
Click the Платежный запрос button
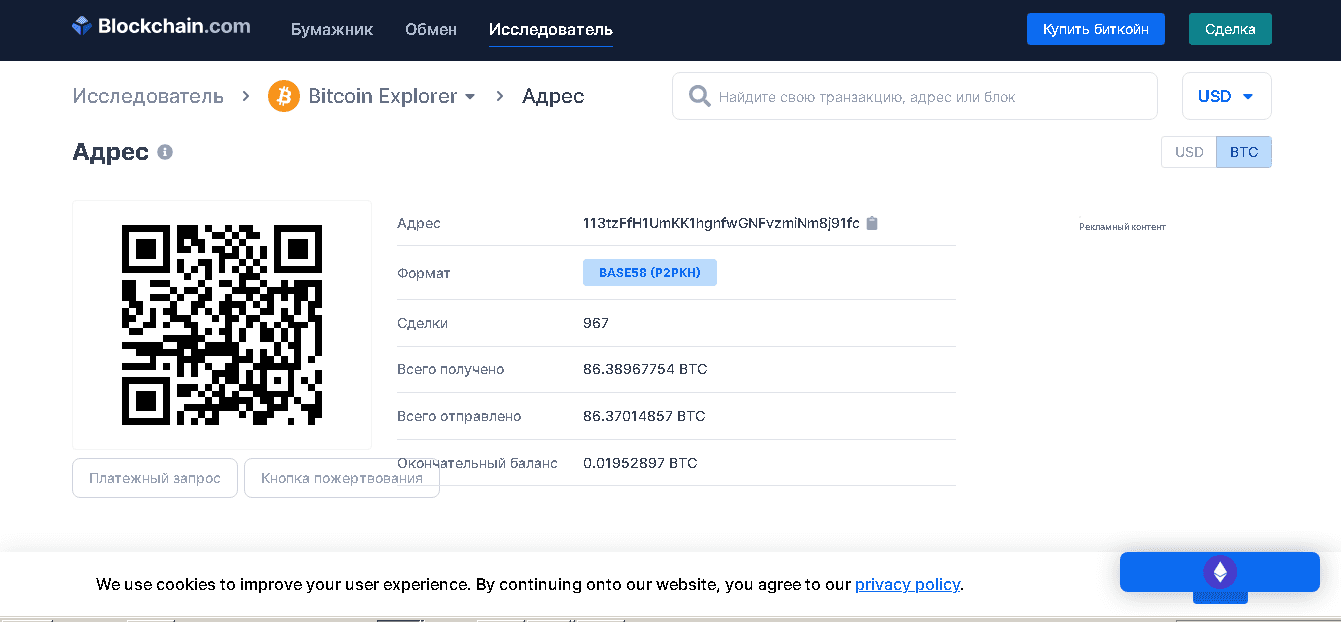click(154, 477)
